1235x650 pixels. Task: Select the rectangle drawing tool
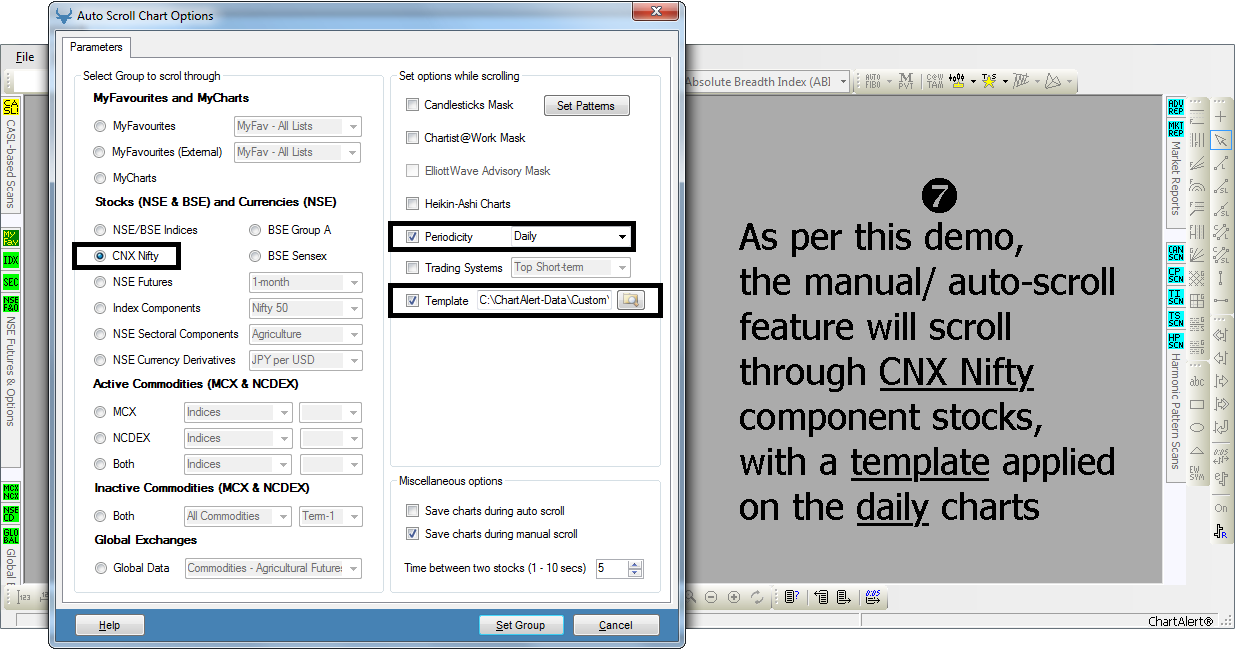pyautogui.click(x=1197, y=404)
